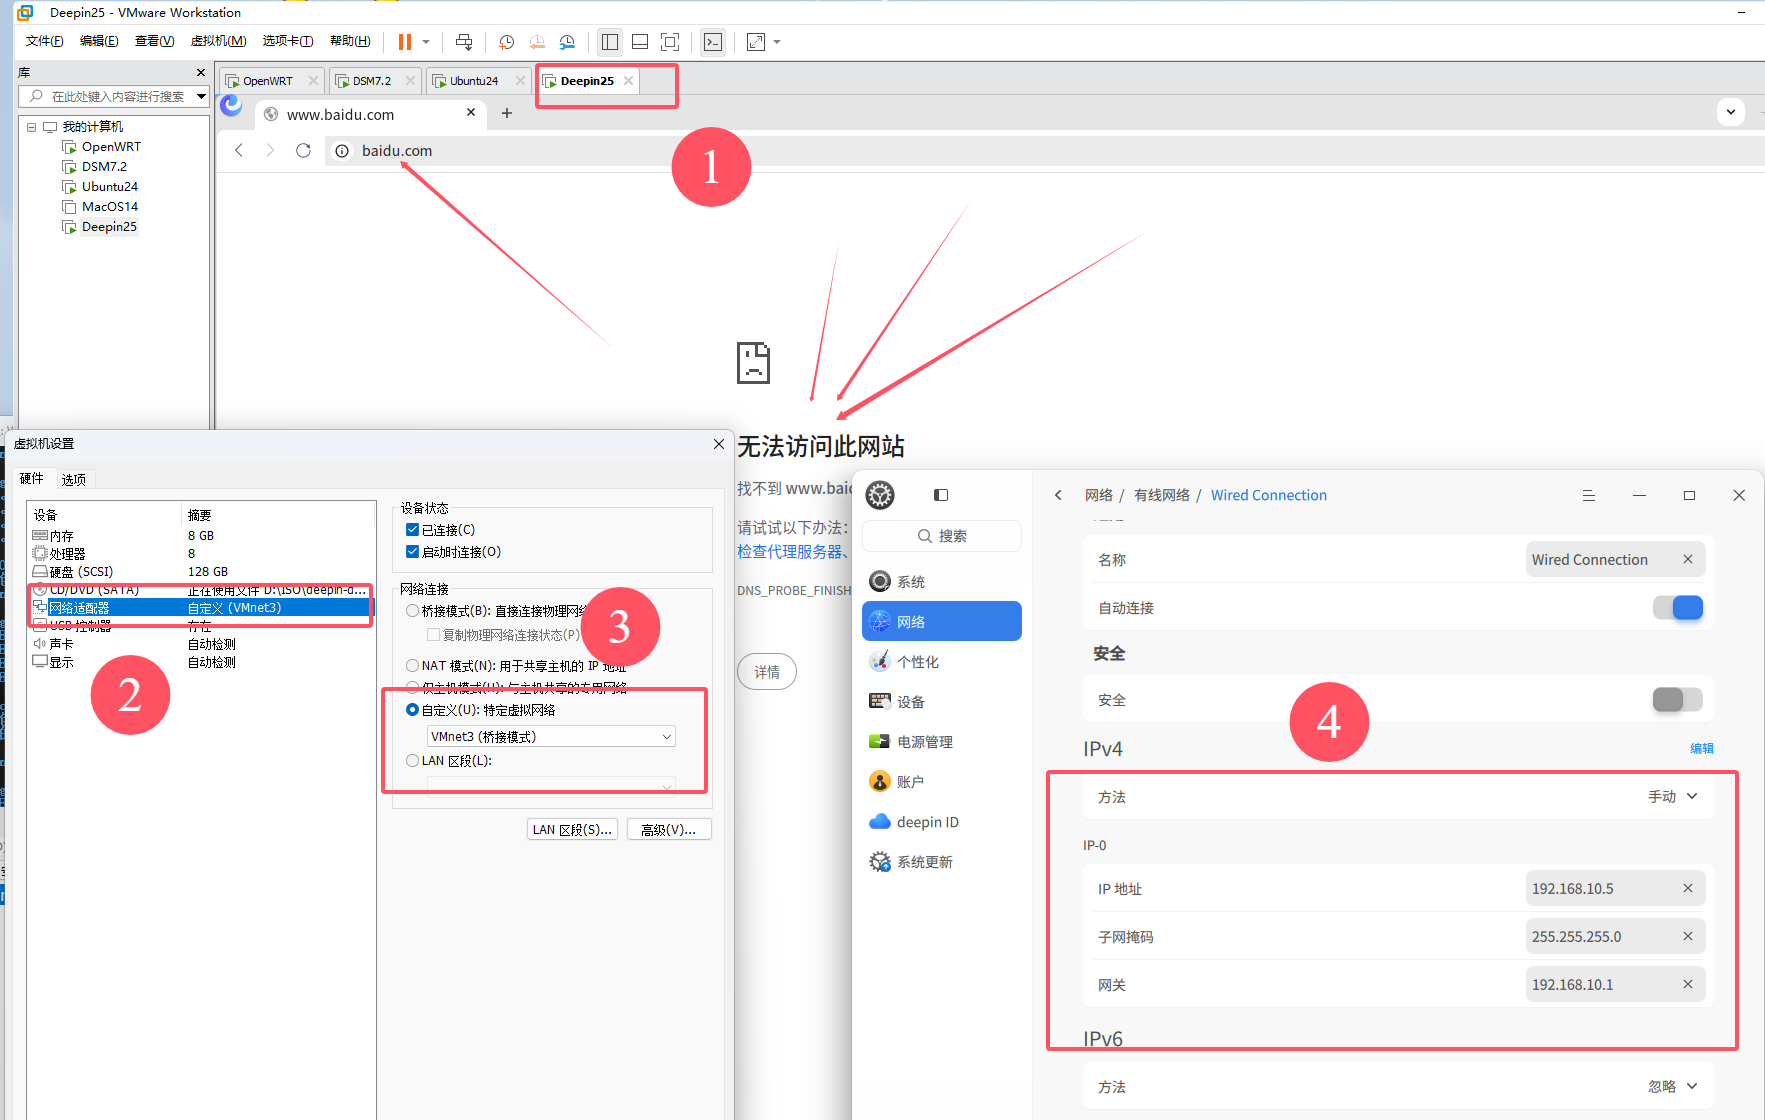Click the stretch guest display icon
The height and width of the screenshot is (1120, 1765).
click(756, 42)
